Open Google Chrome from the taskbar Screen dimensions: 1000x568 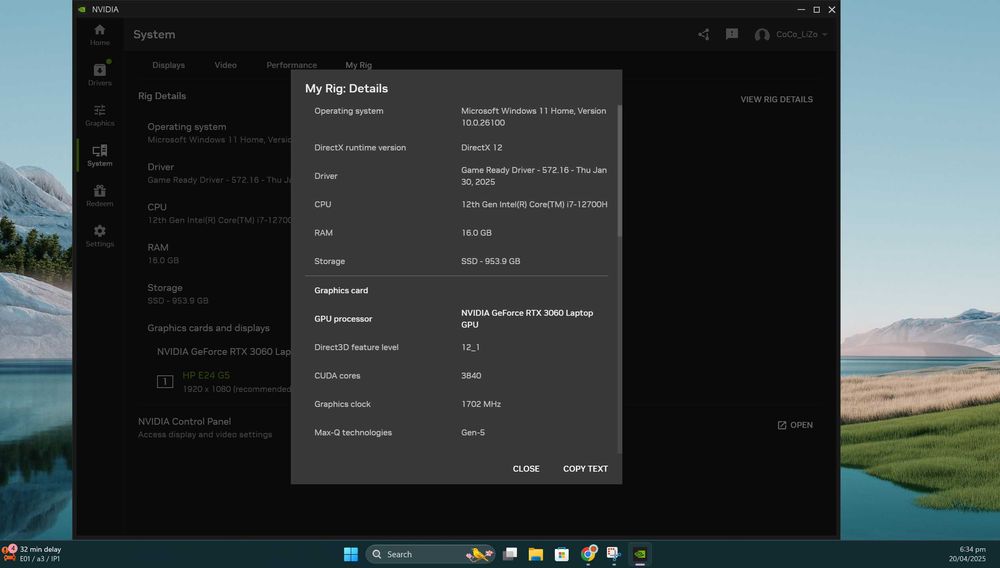[588, 553]
